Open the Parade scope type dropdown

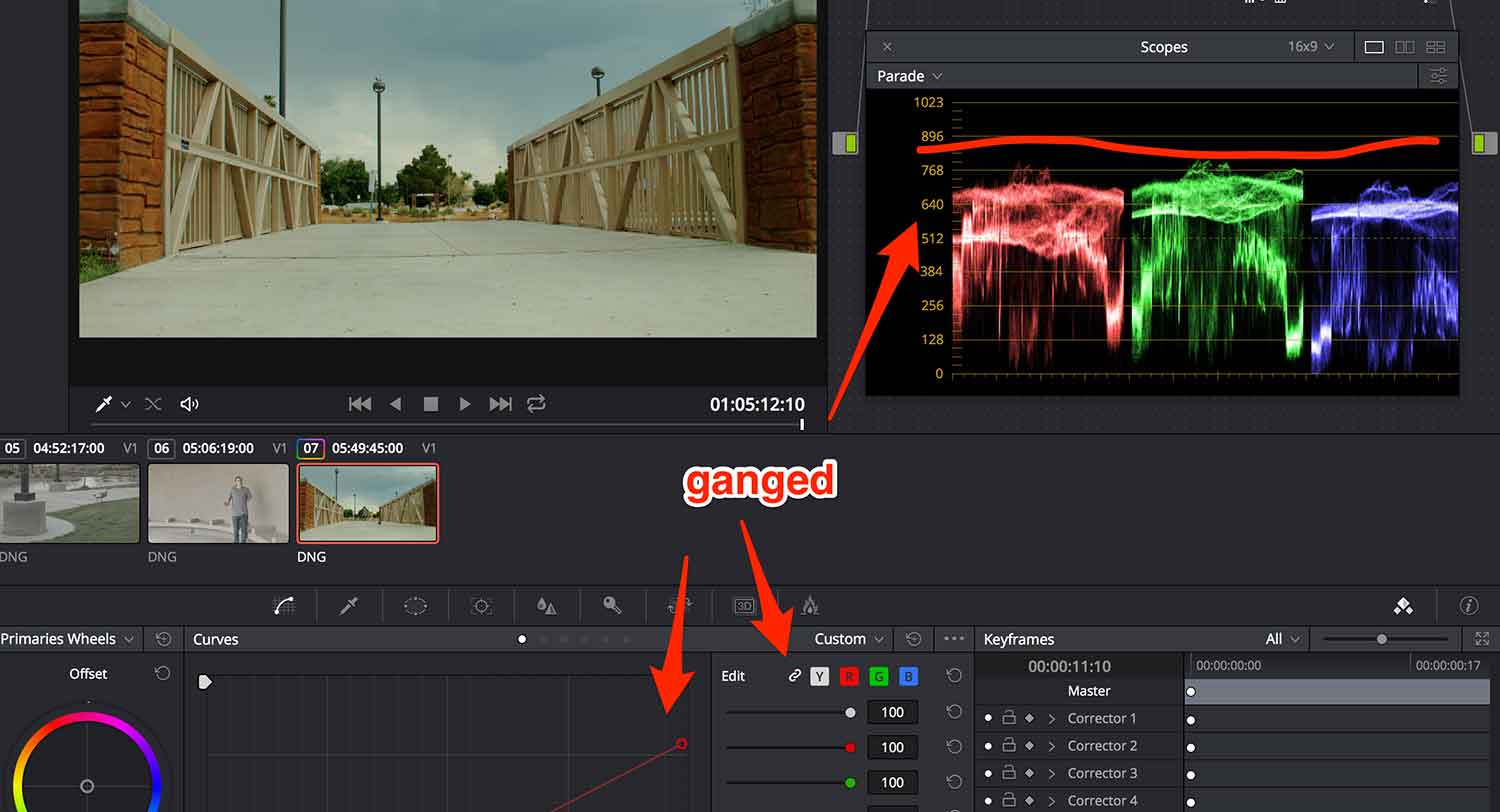(909, 76)
